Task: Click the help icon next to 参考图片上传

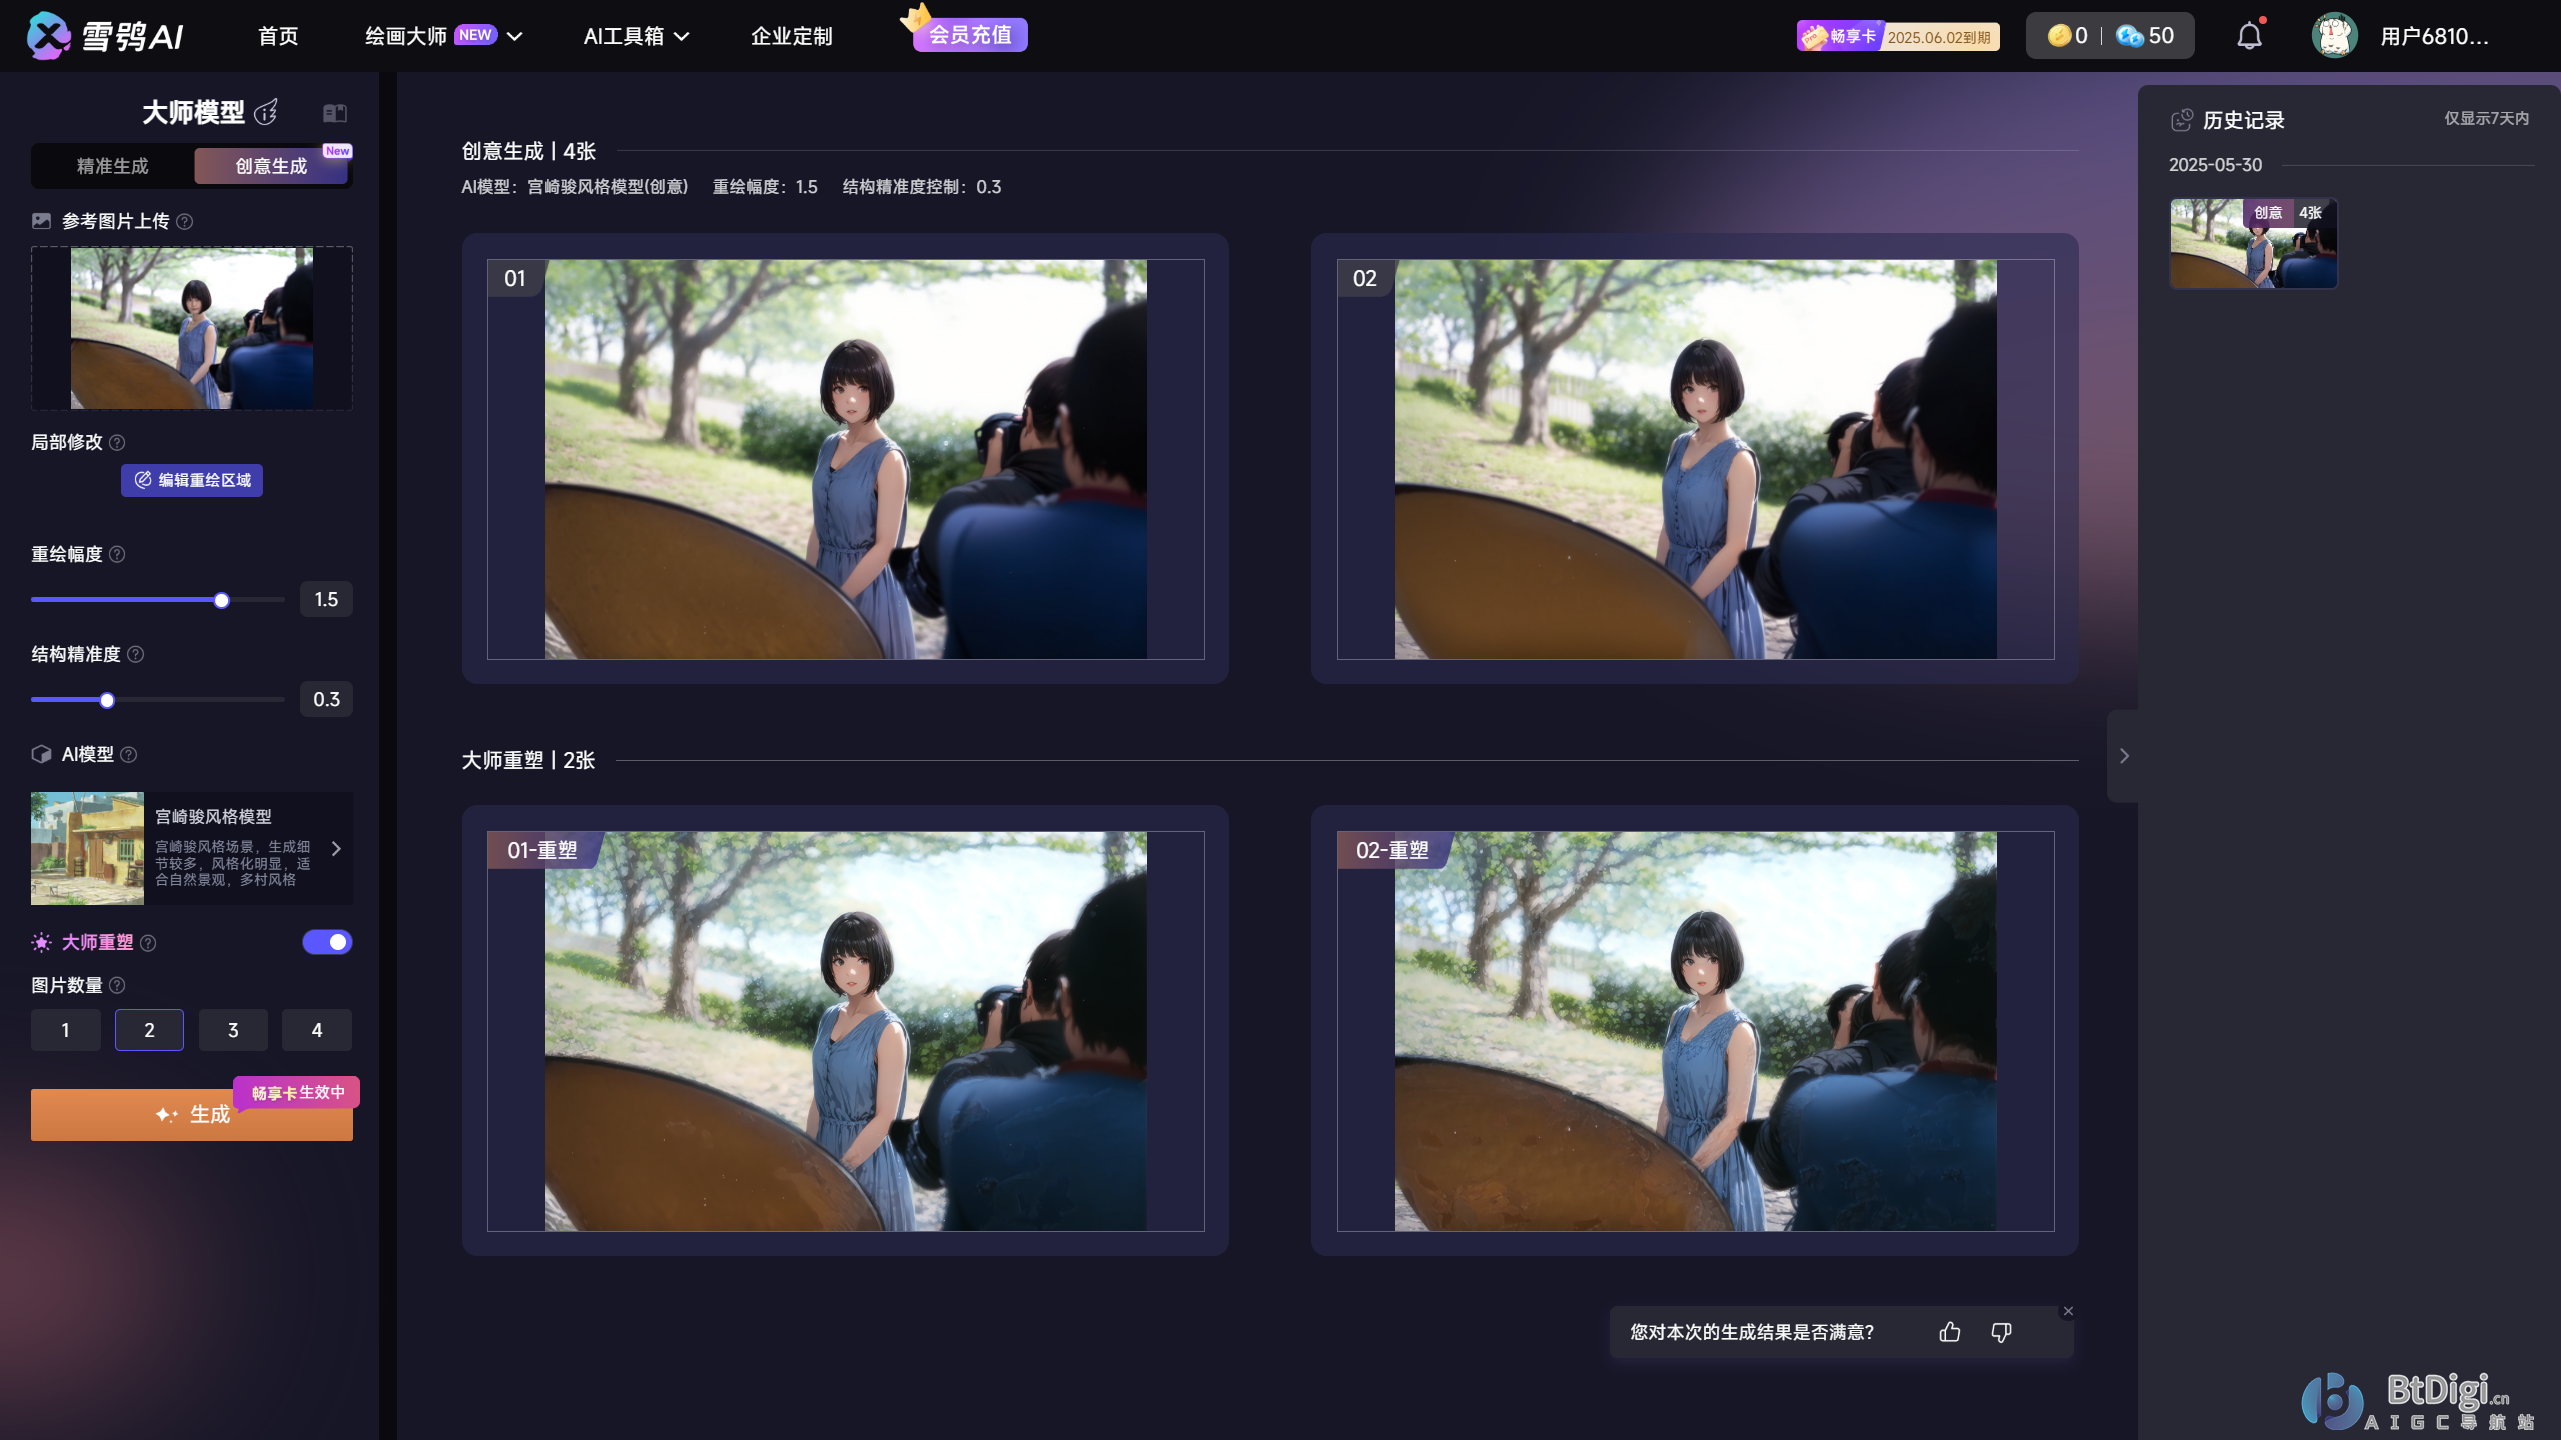Action: [x=185, y=221]
